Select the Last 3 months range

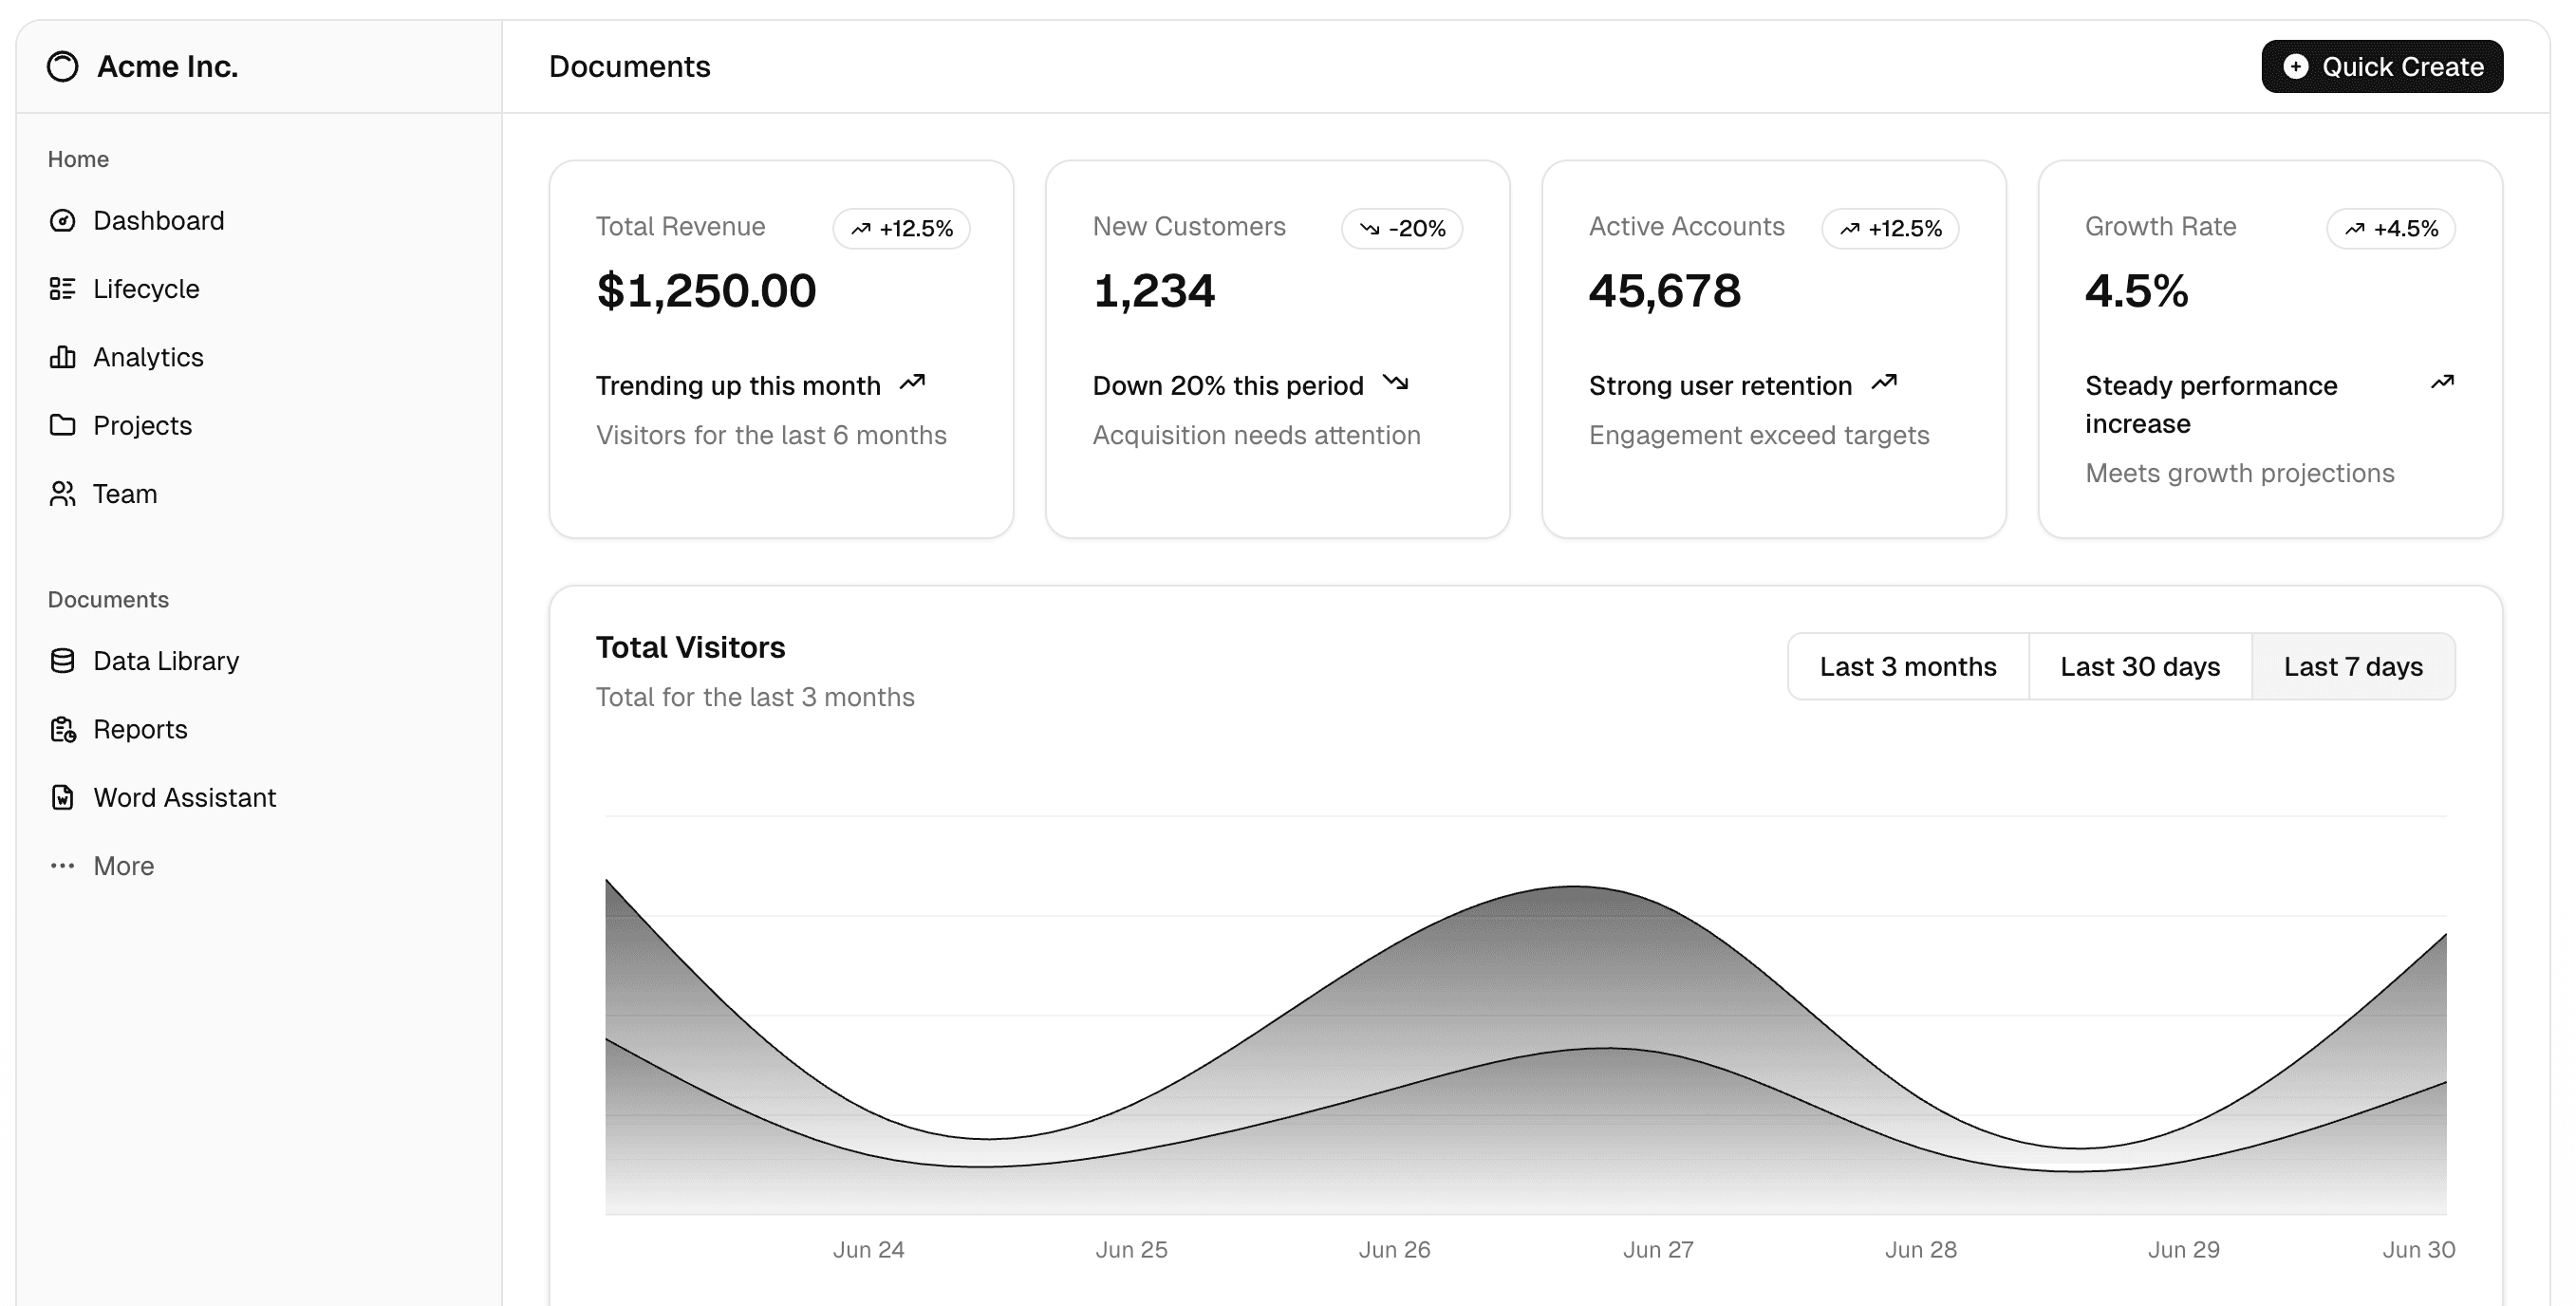pyautogui.click(x=1907, y=666)
